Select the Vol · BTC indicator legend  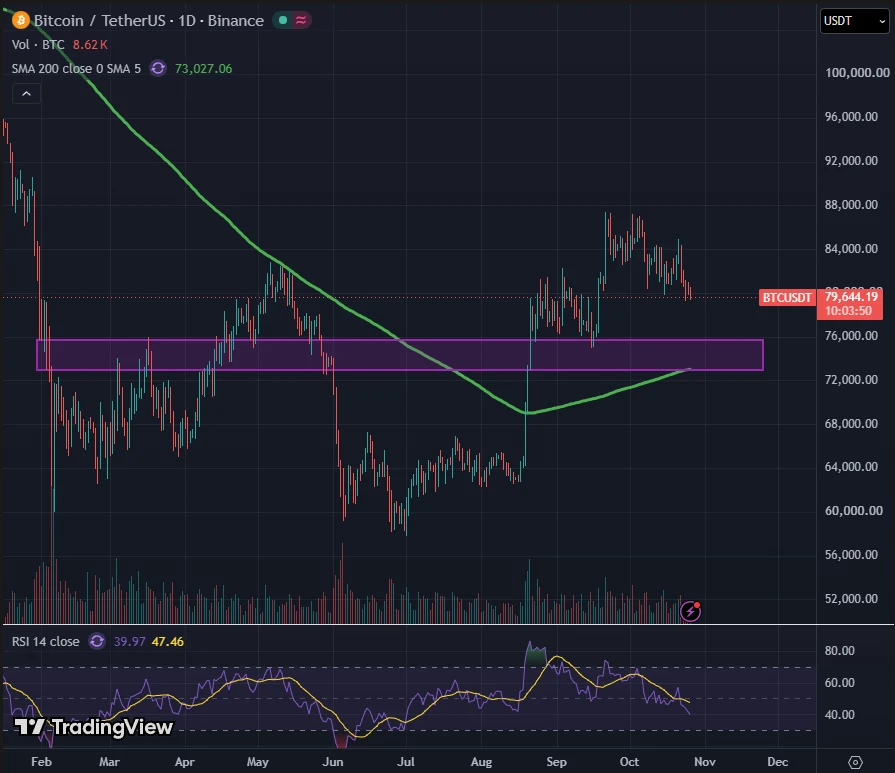coord(38,45)
